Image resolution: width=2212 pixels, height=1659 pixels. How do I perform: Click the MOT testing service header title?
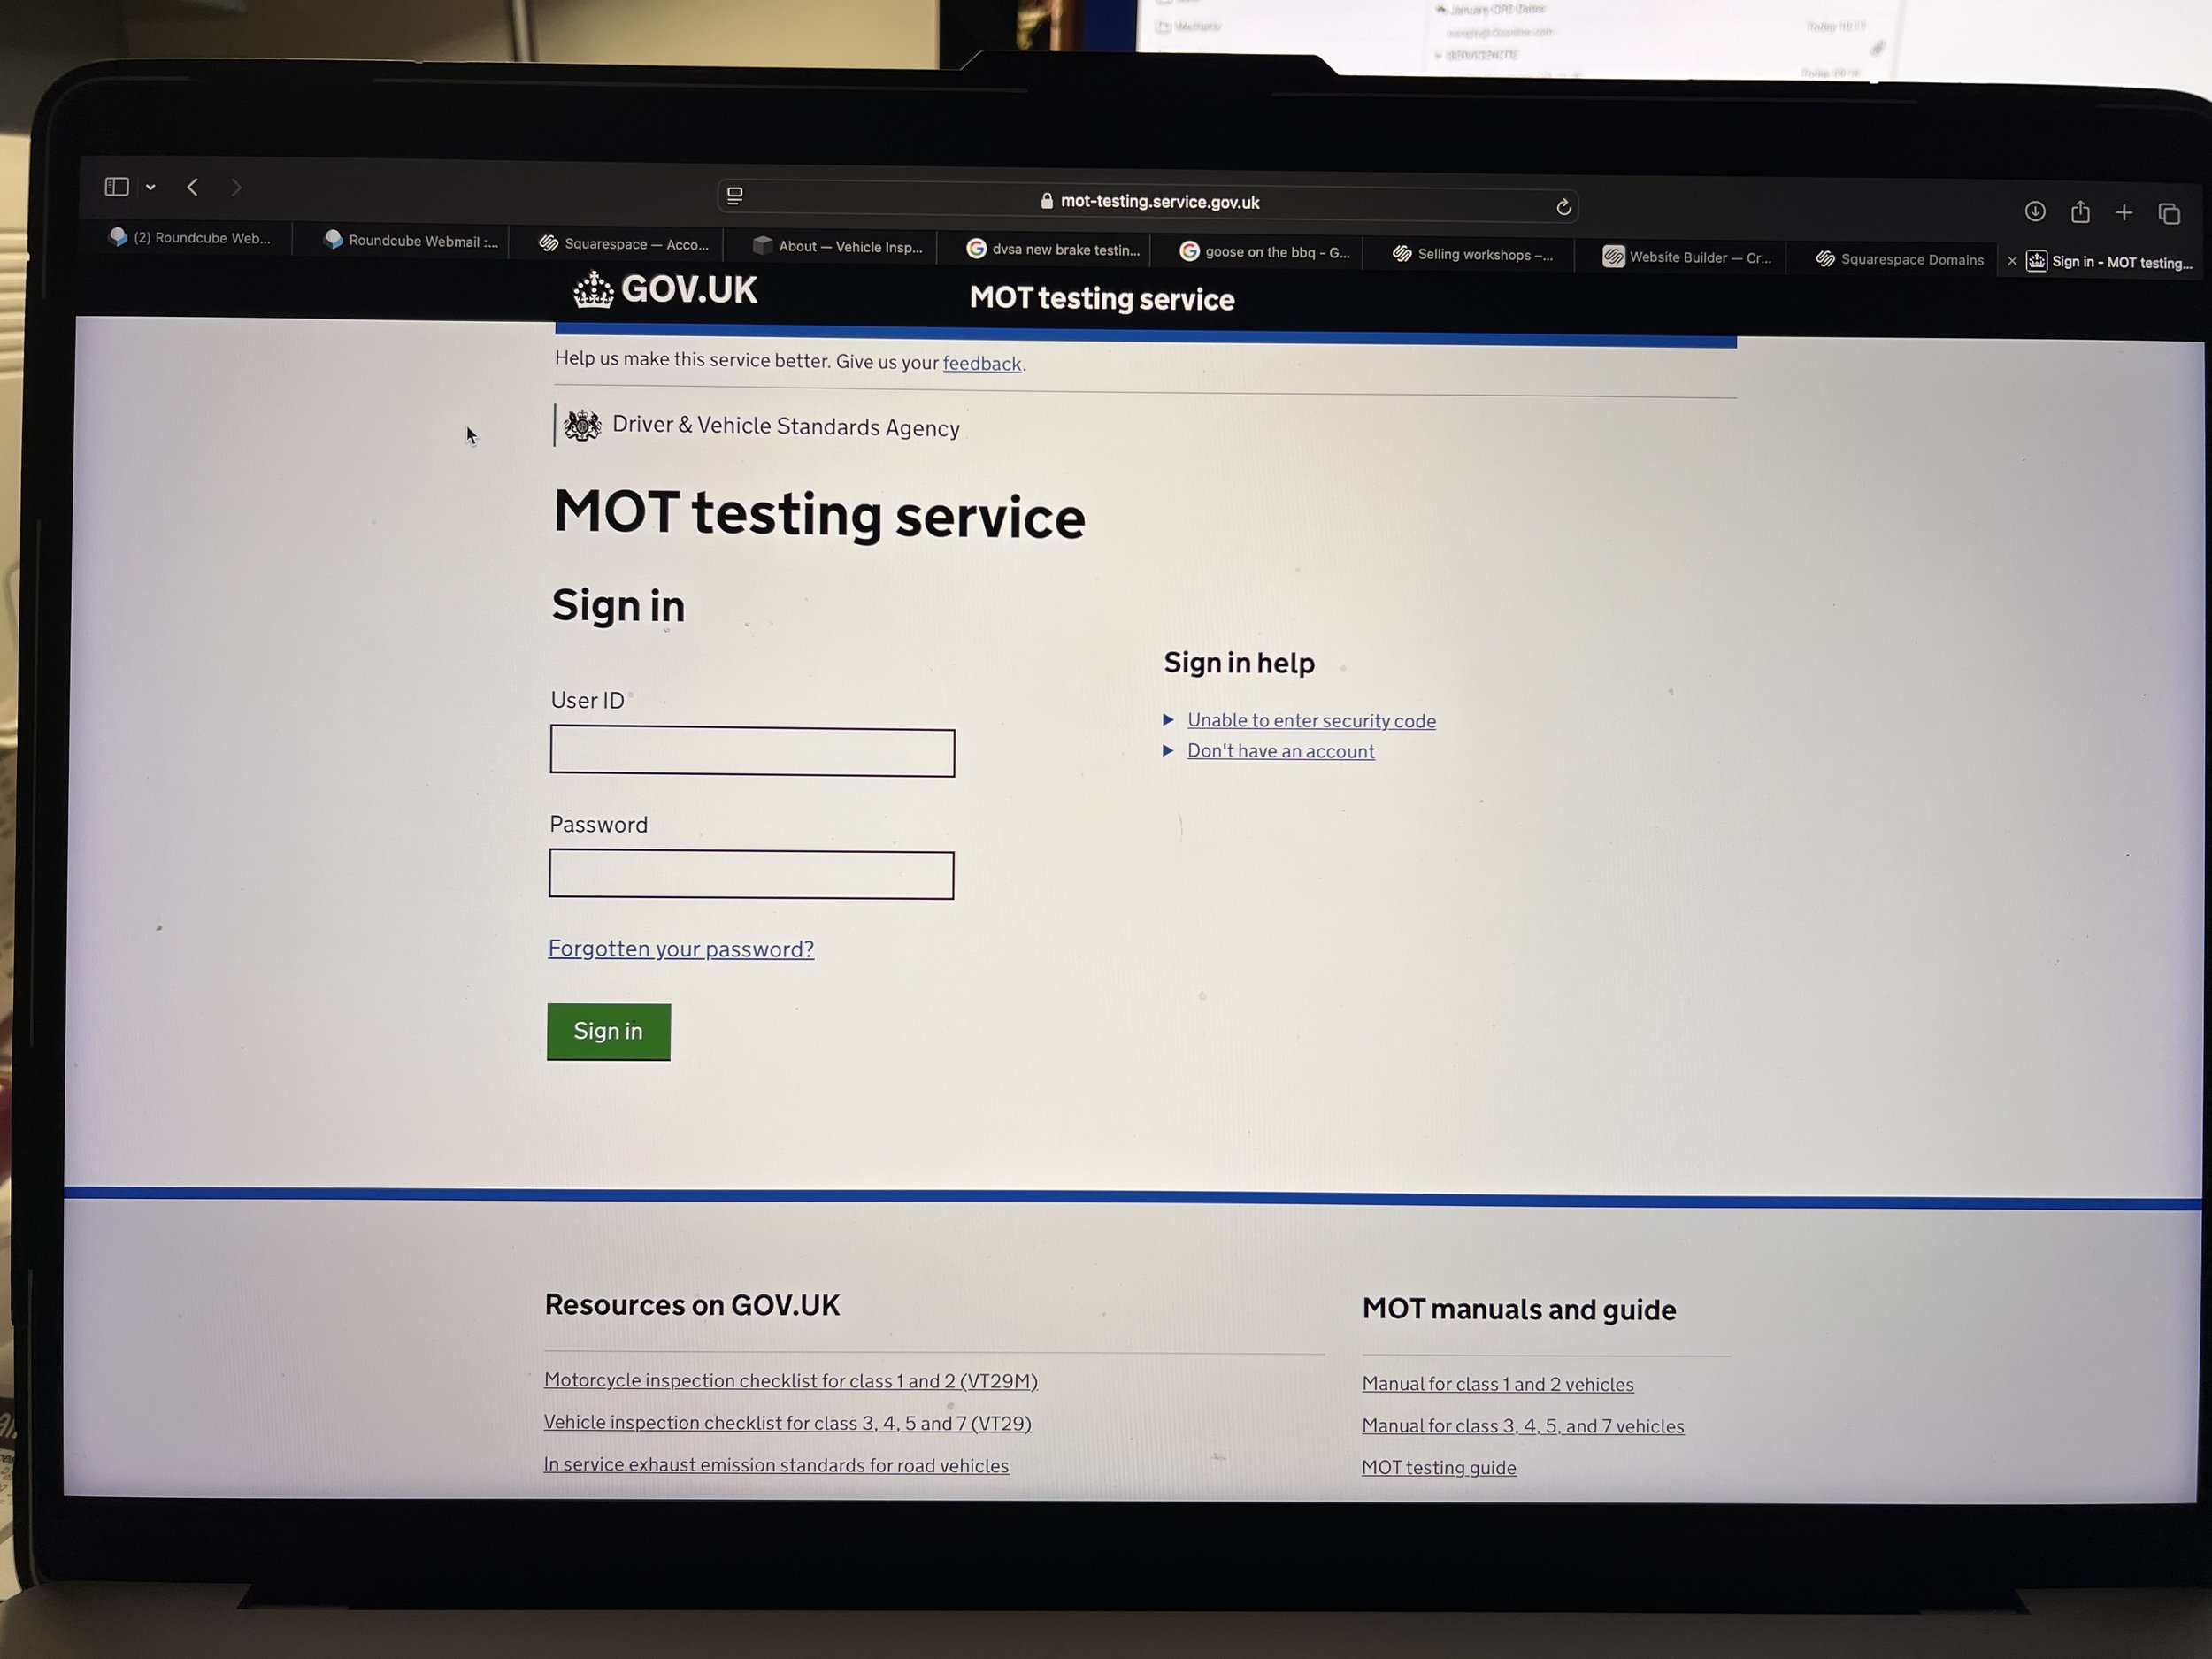[x=1101, y=298]
